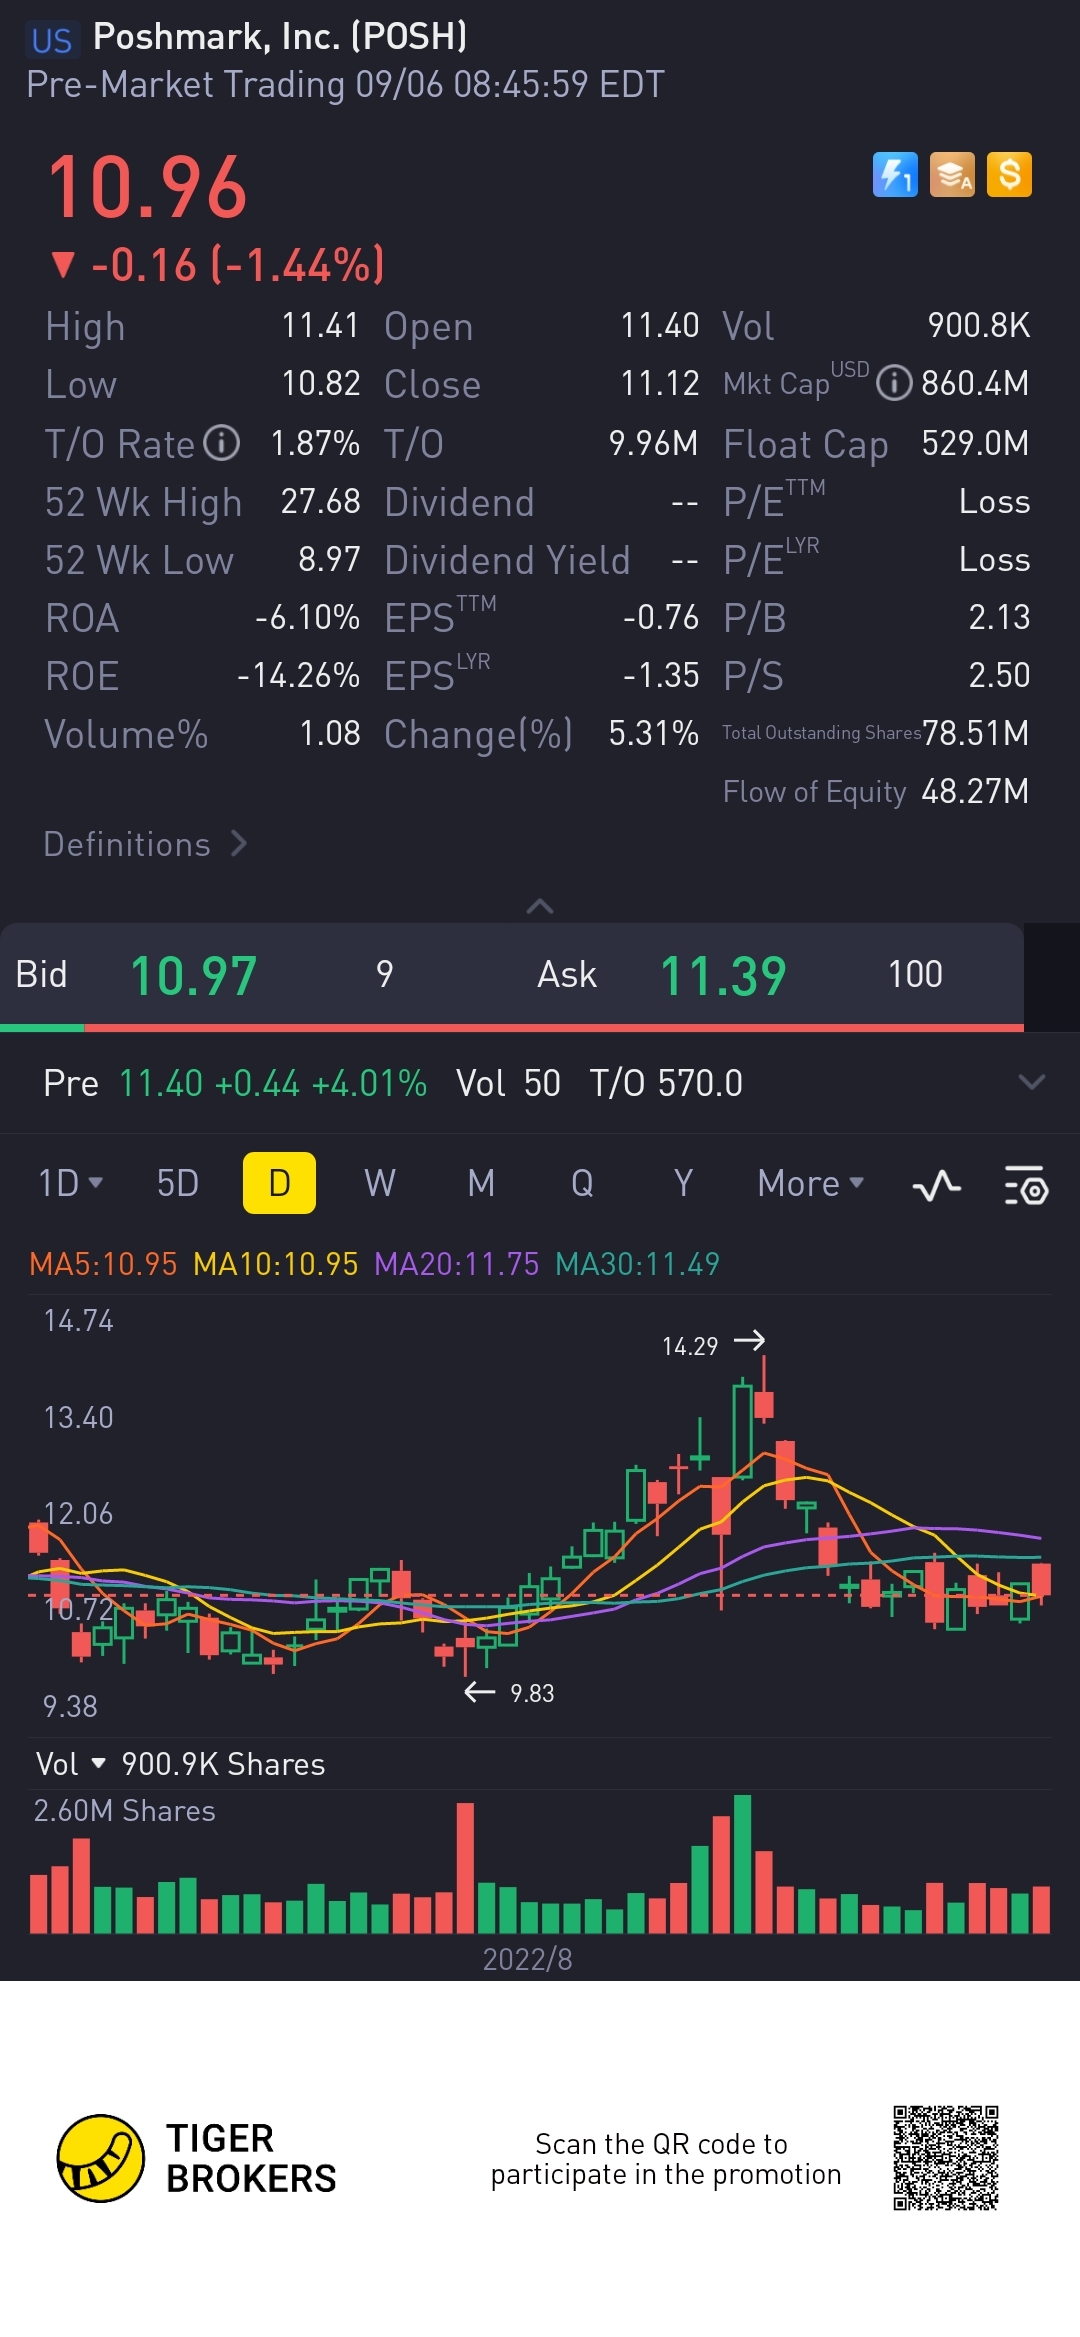The width and height of the screenshot is (1080, 2337).
Task: Tap the Bid size value 9
Action: pos(385,974)
